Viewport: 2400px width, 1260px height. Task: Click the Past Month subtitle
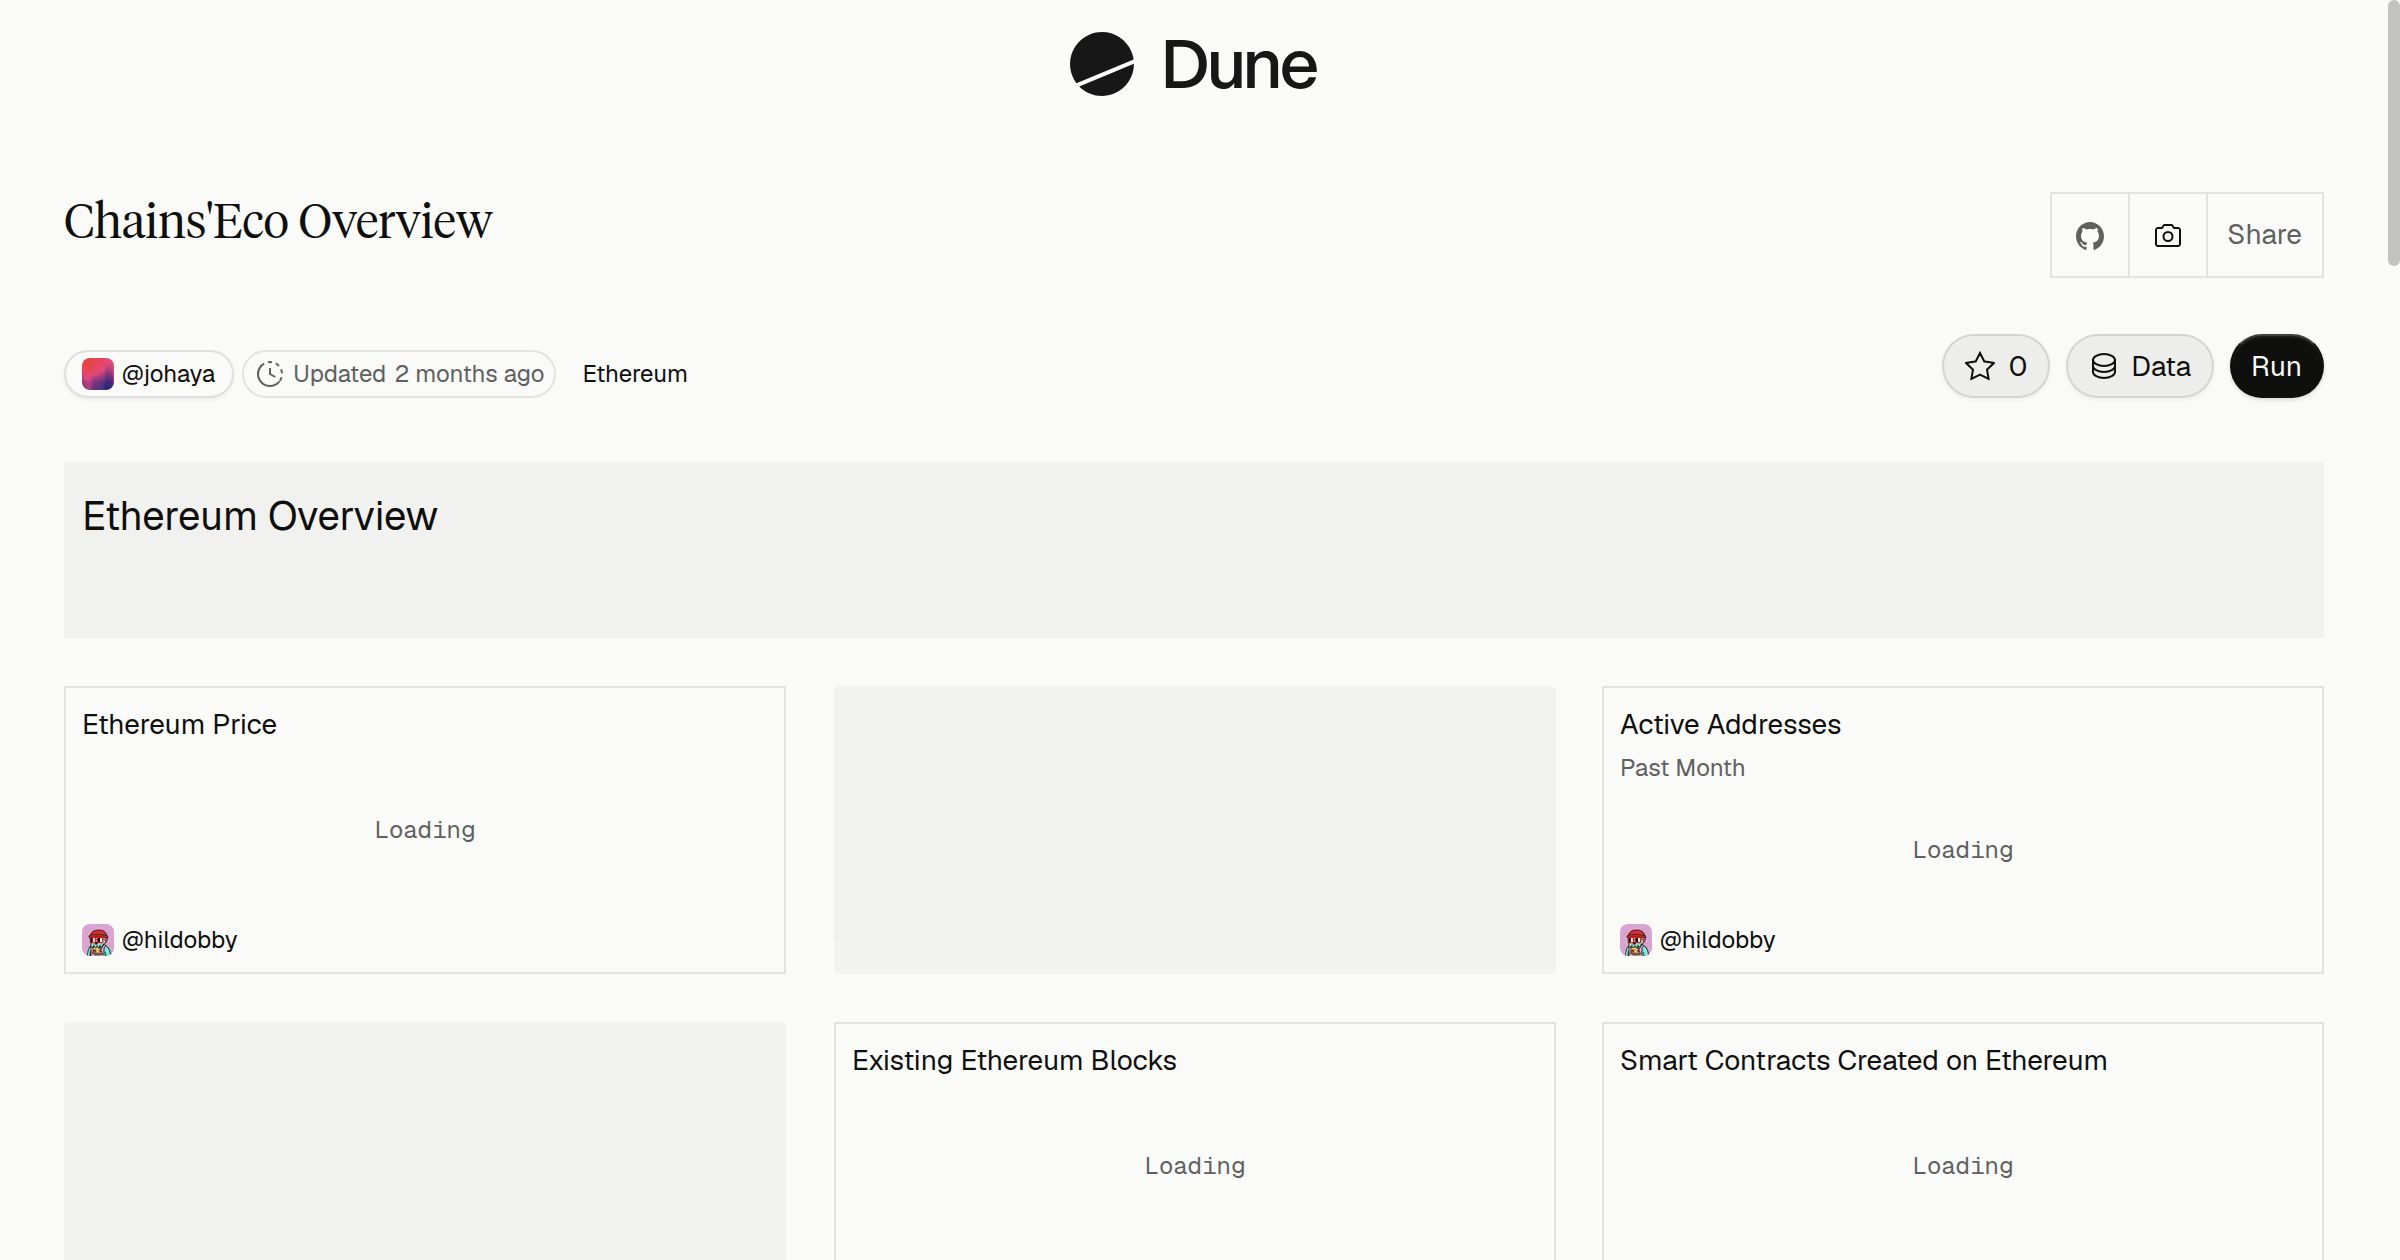point(1682,768)
